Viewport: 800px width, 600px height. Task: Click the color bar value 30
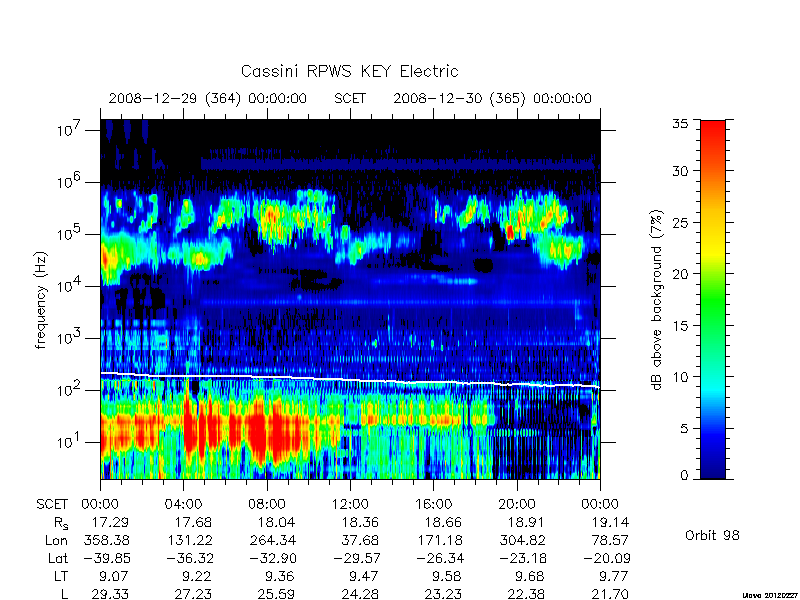click(680, 170)
